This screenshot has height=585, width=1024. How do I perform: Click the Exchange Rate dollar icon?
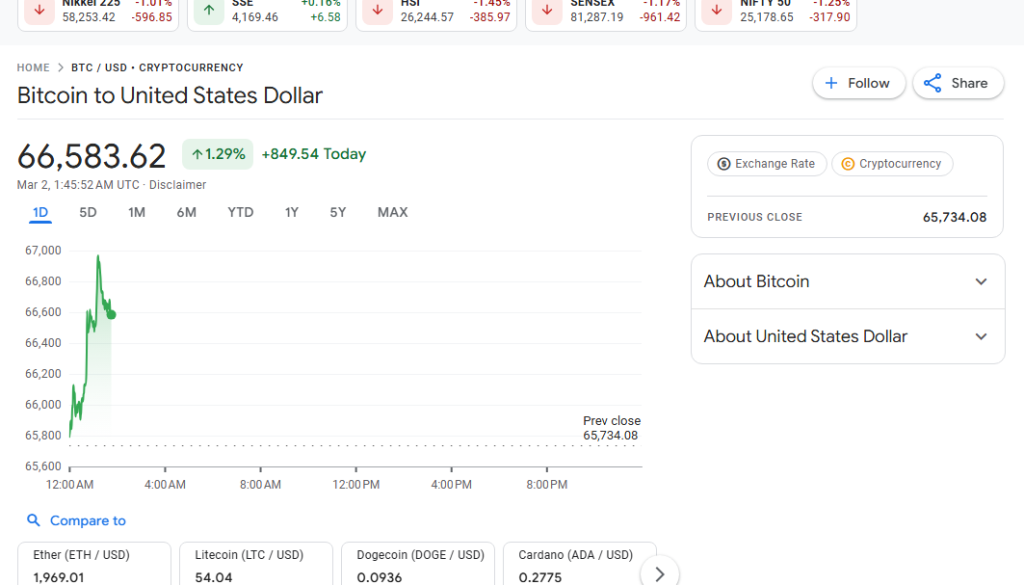pos(724,164)
